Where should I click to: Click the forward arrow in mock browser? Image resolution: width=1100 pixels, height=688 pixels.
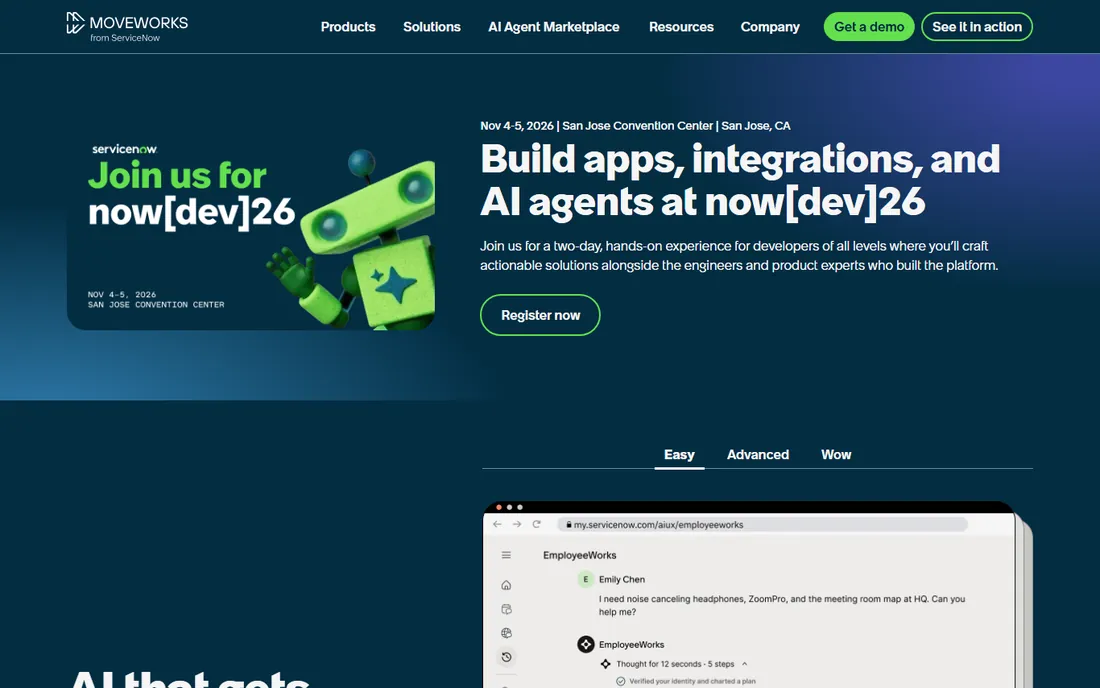517,524
